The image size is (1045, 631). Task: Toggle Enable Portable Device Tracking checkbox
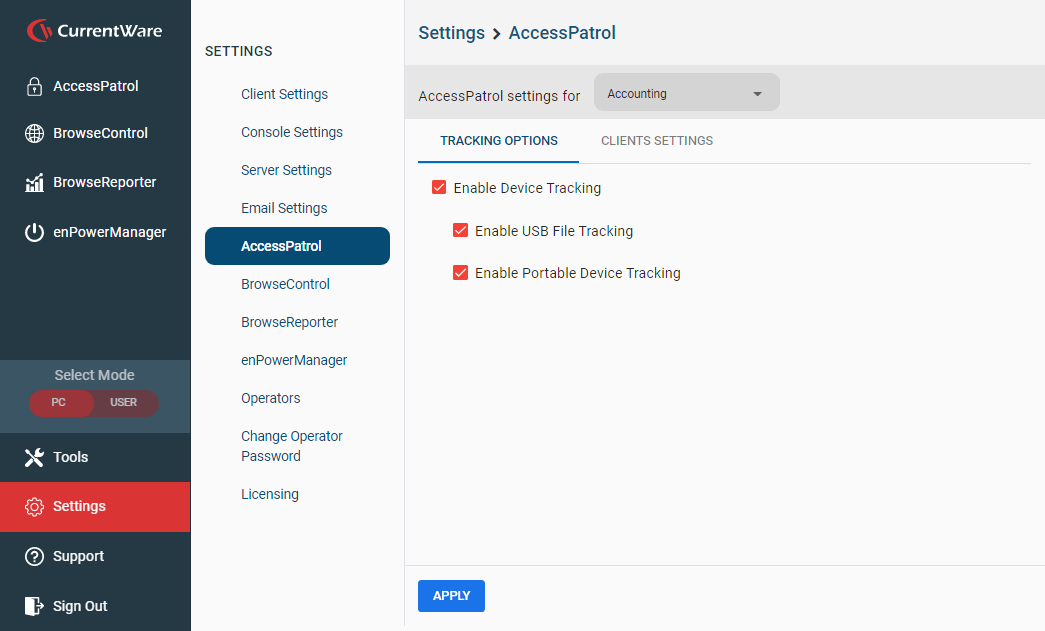click(460, 273)
